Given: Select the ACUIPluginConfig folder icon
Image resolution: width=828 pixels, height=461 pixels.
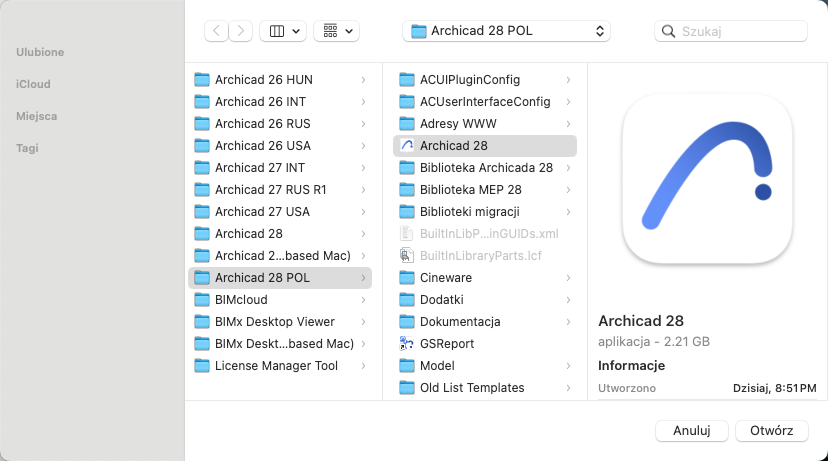Looking at the screenshot, I should click(x=407, y=80).
